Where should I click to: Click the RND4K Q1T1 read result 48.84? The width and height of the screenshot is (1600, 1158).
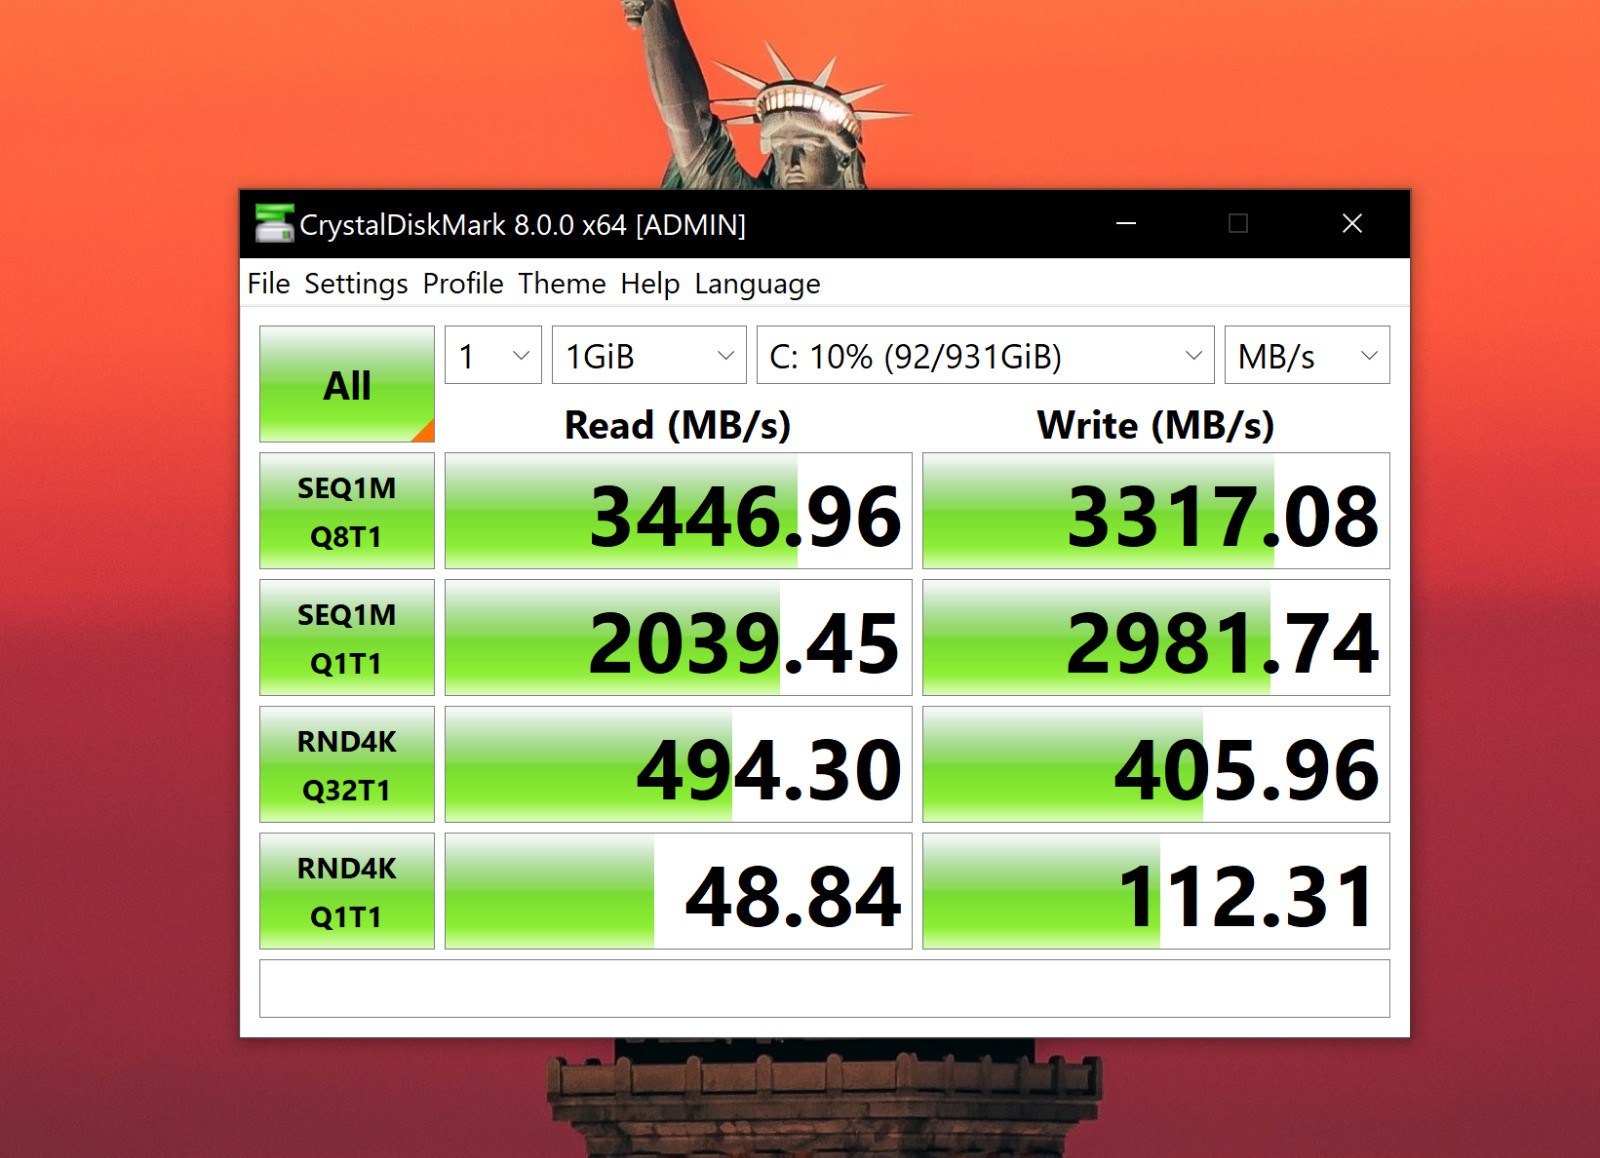click(678, 891)
